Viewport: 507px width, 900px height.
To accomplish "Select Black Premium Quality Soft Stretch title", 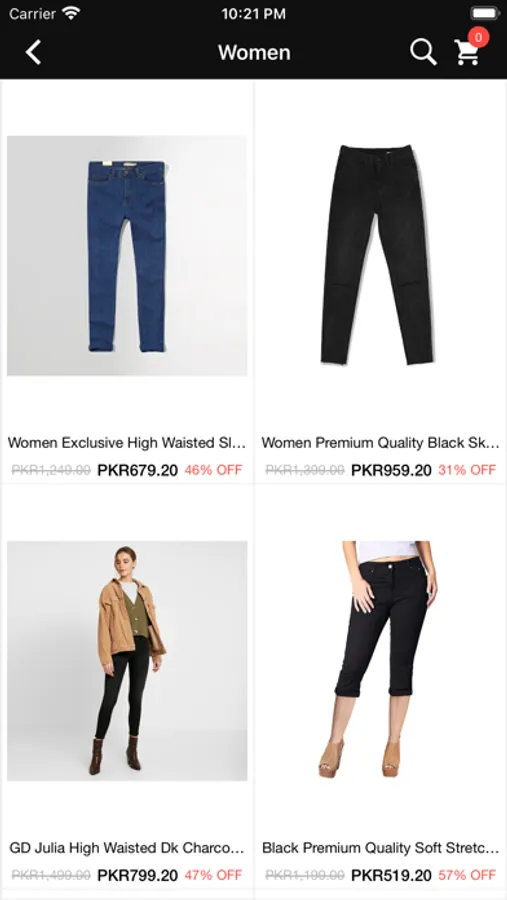I will click(x=380, y=848).
